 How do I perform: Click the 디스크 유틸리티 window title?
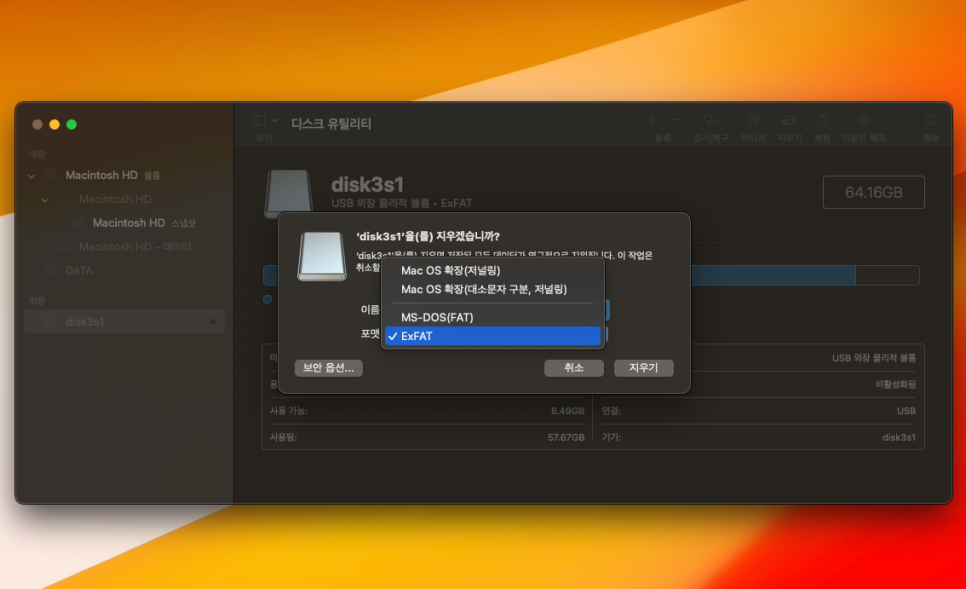(x=331, y=123)
